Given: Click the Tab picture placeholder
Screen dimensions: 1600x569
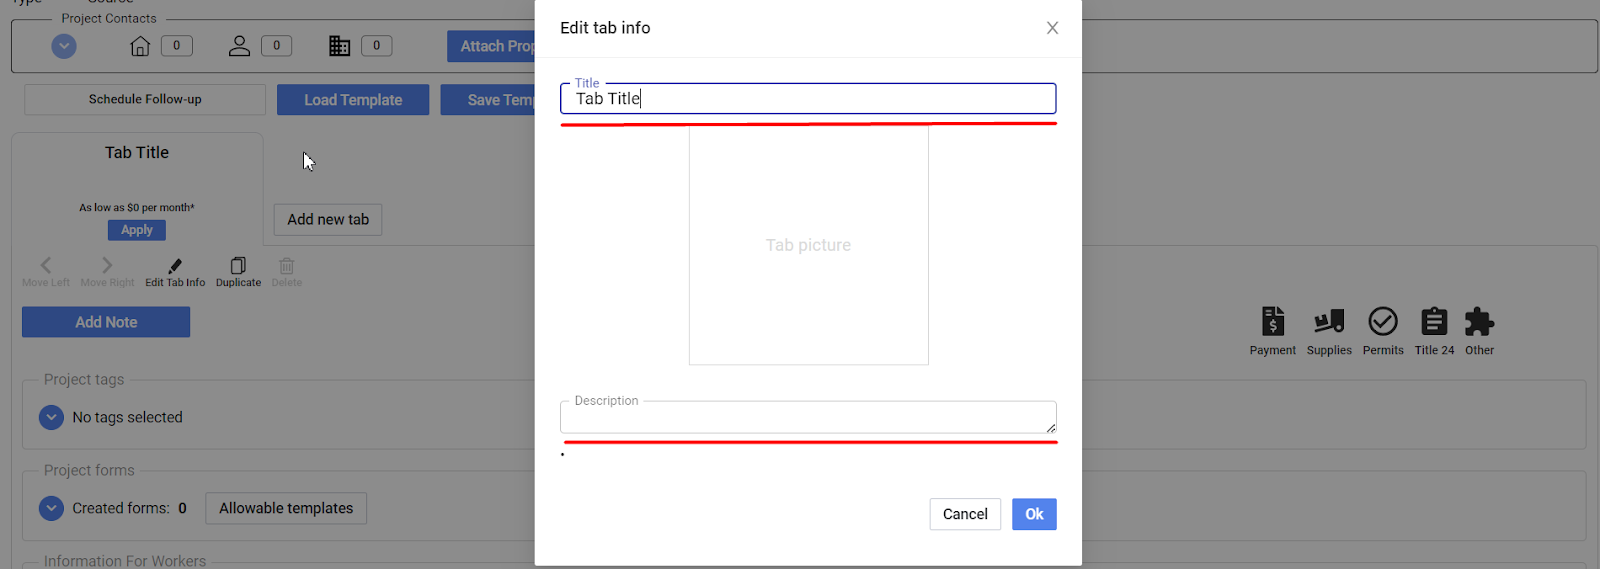Looking at the screenshot, I should (x=808, y=245).
